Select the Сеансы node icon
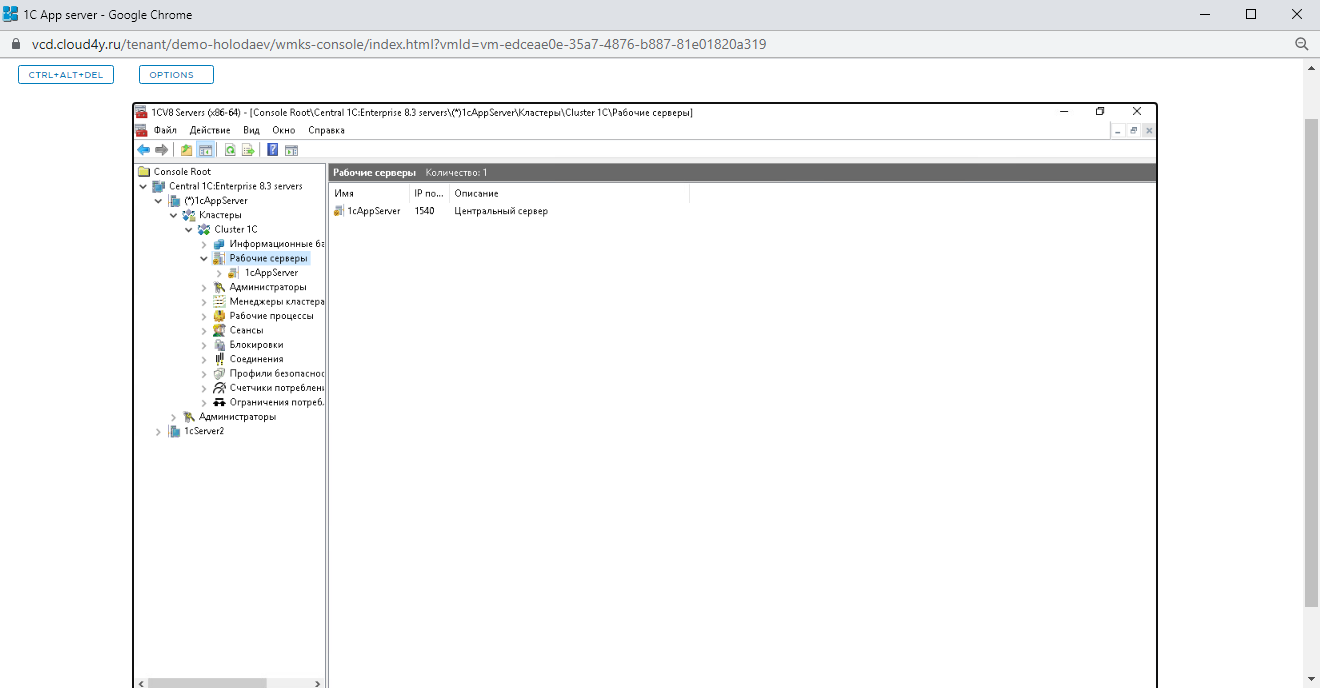 coord(220,330)
